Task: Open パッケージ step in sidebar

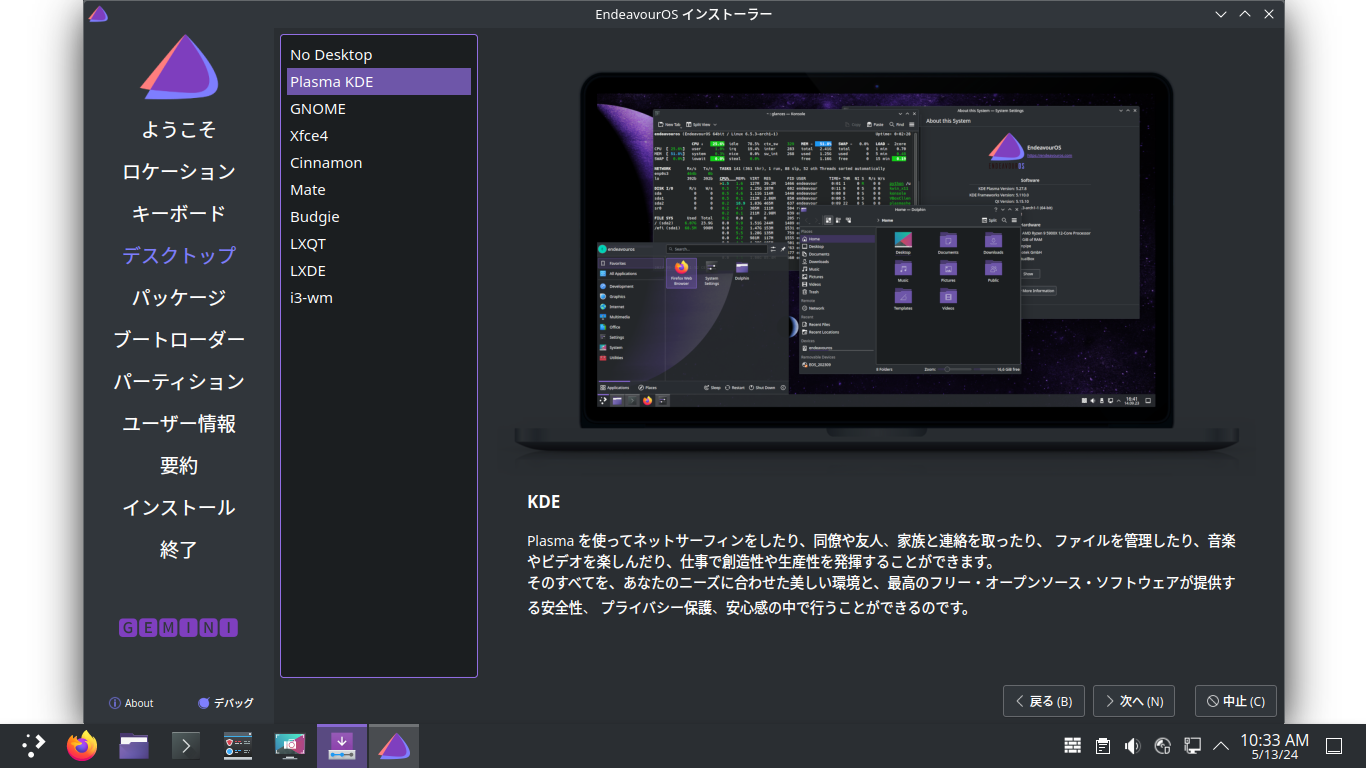Action: click(179, 298)
